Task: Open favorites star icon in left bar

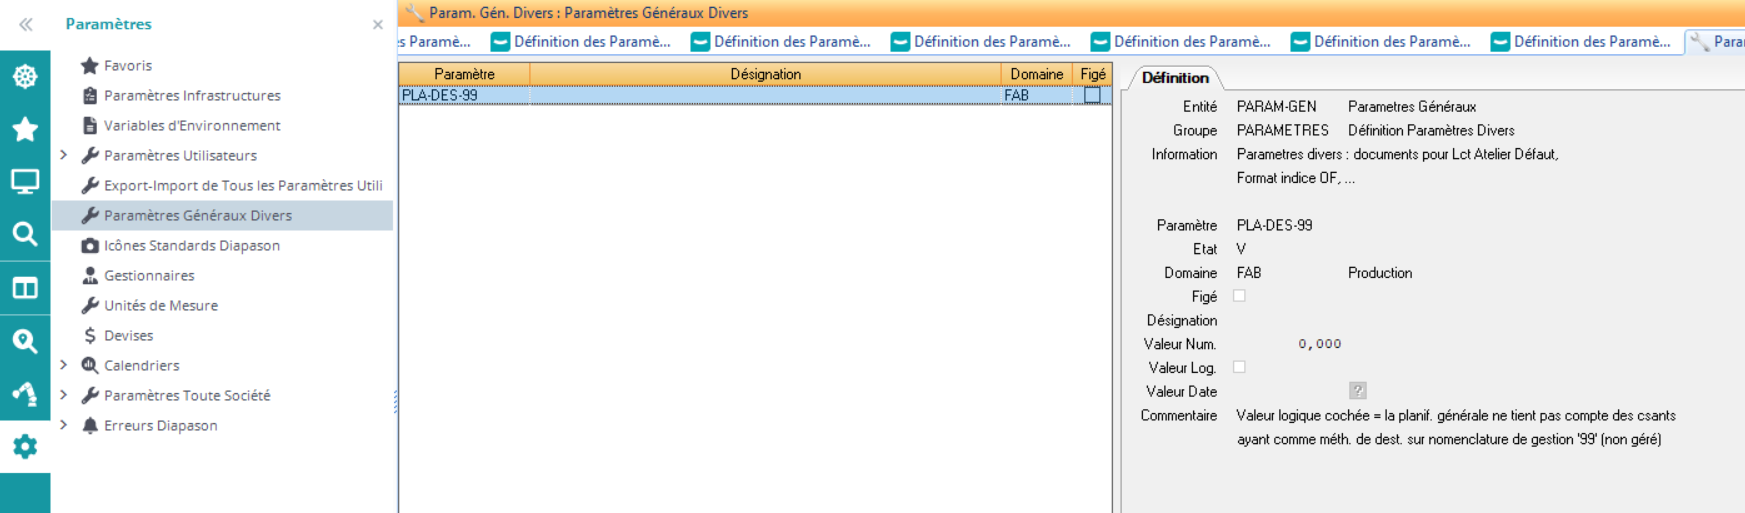Action: [x=25, y=129]
